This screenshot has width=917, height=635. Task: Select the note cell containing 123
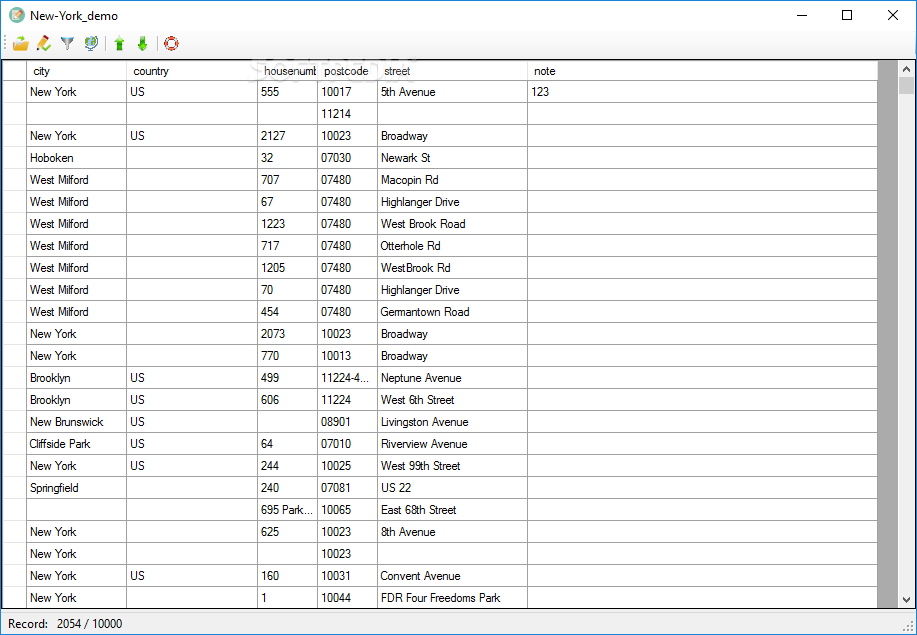click(x=702, y=92)
